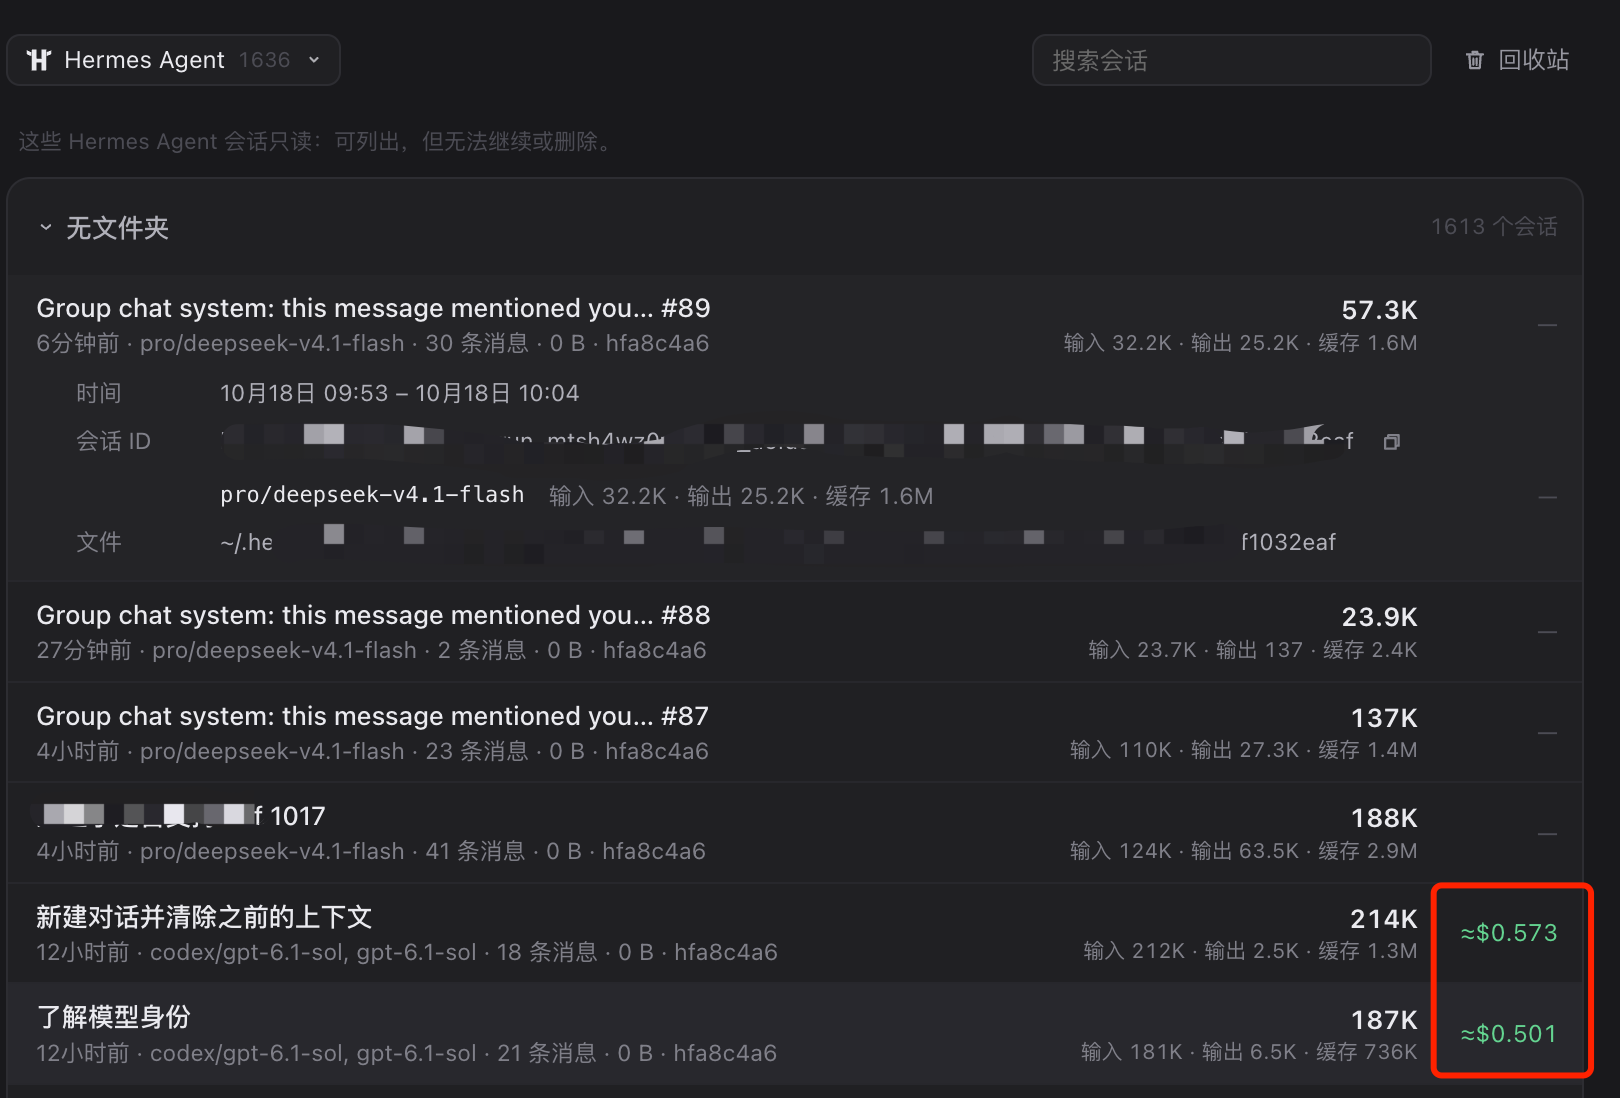Click the 输入 23.7K · 输出 137 usage line
The width and height of the screenshot is (1620, 1098).
click(1253, 650)
